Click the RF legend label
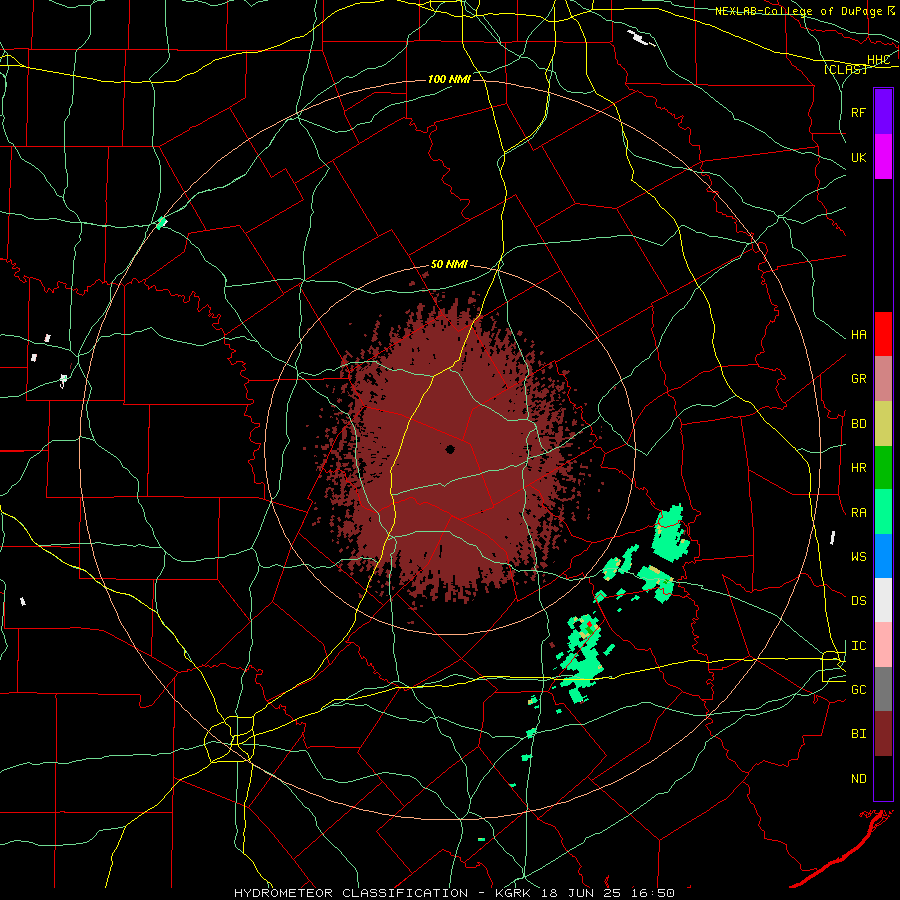The image size is (900, 900). [858, 112]
